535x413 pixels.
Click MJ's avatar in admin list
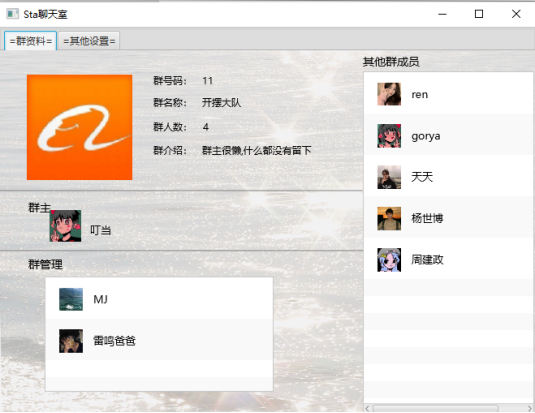pos(71,299)
